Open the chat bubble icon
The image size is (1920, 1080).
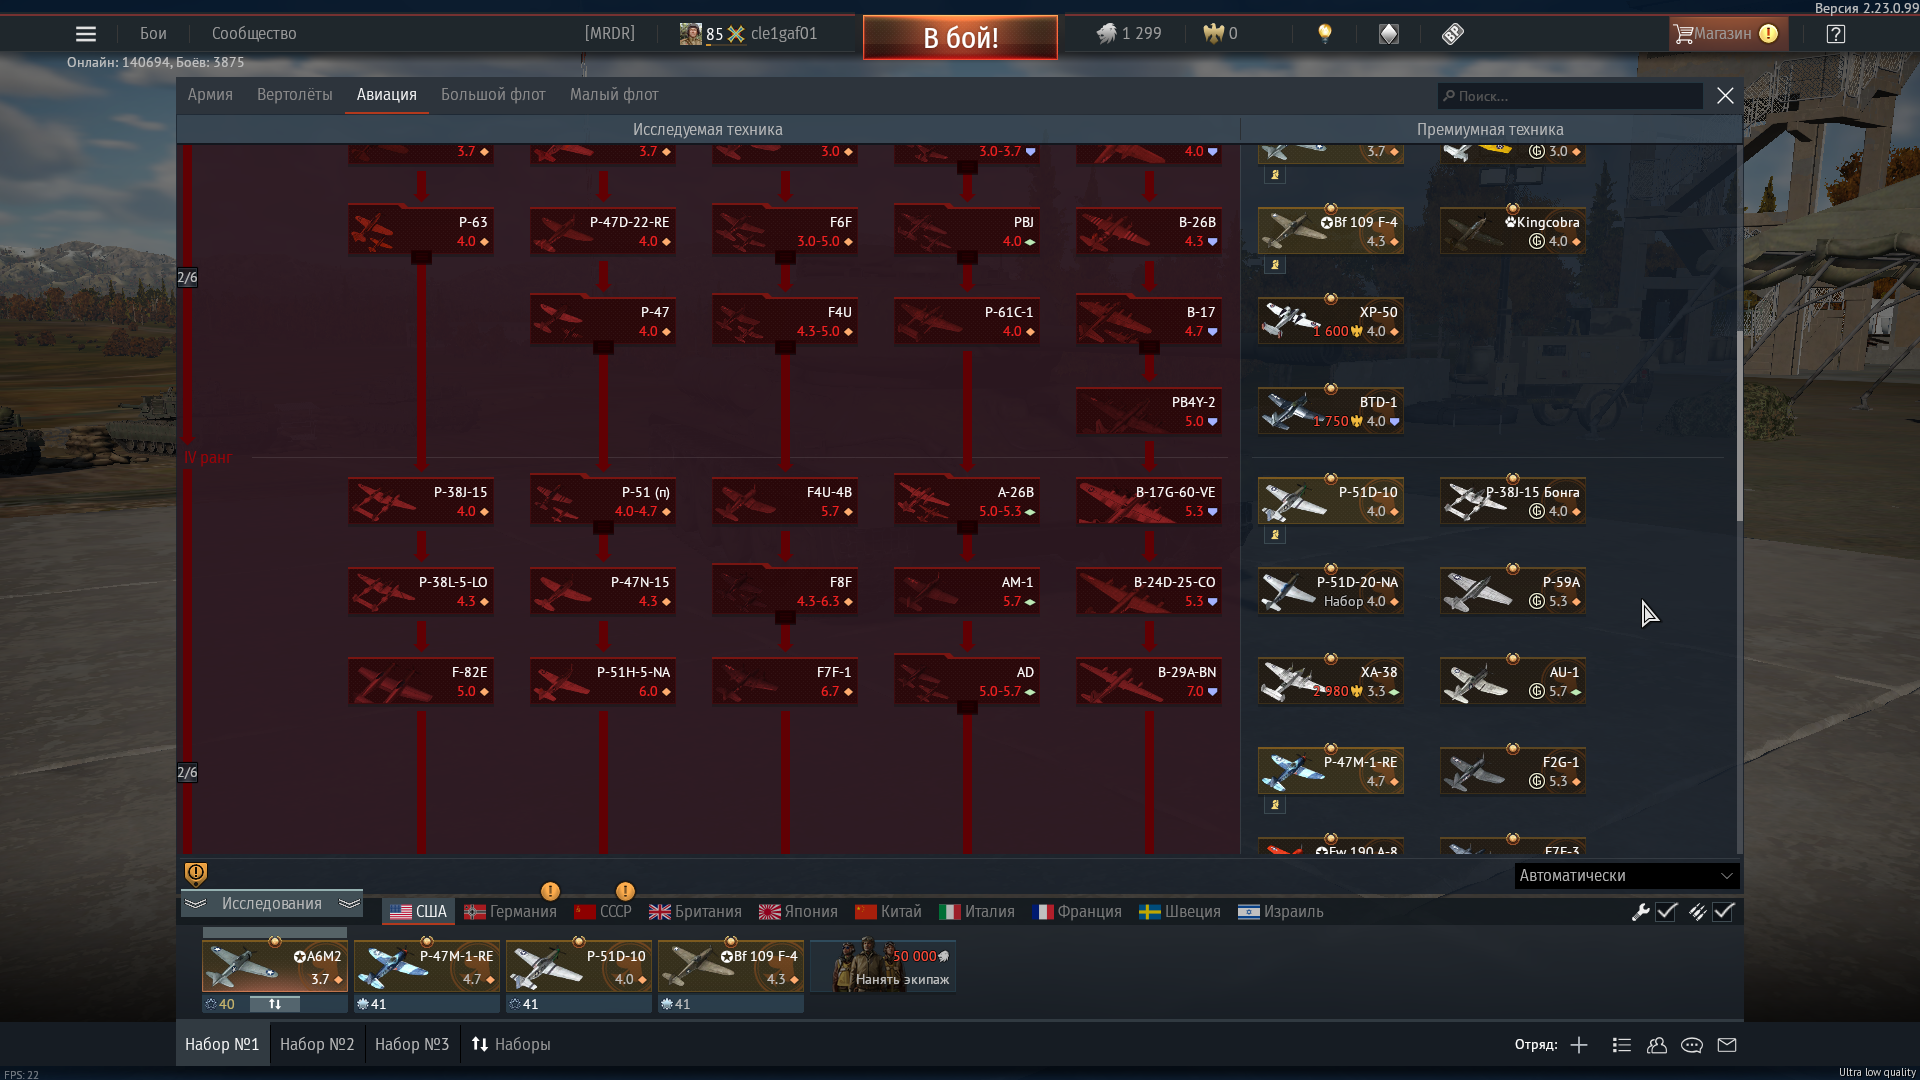[1692, 1045]
